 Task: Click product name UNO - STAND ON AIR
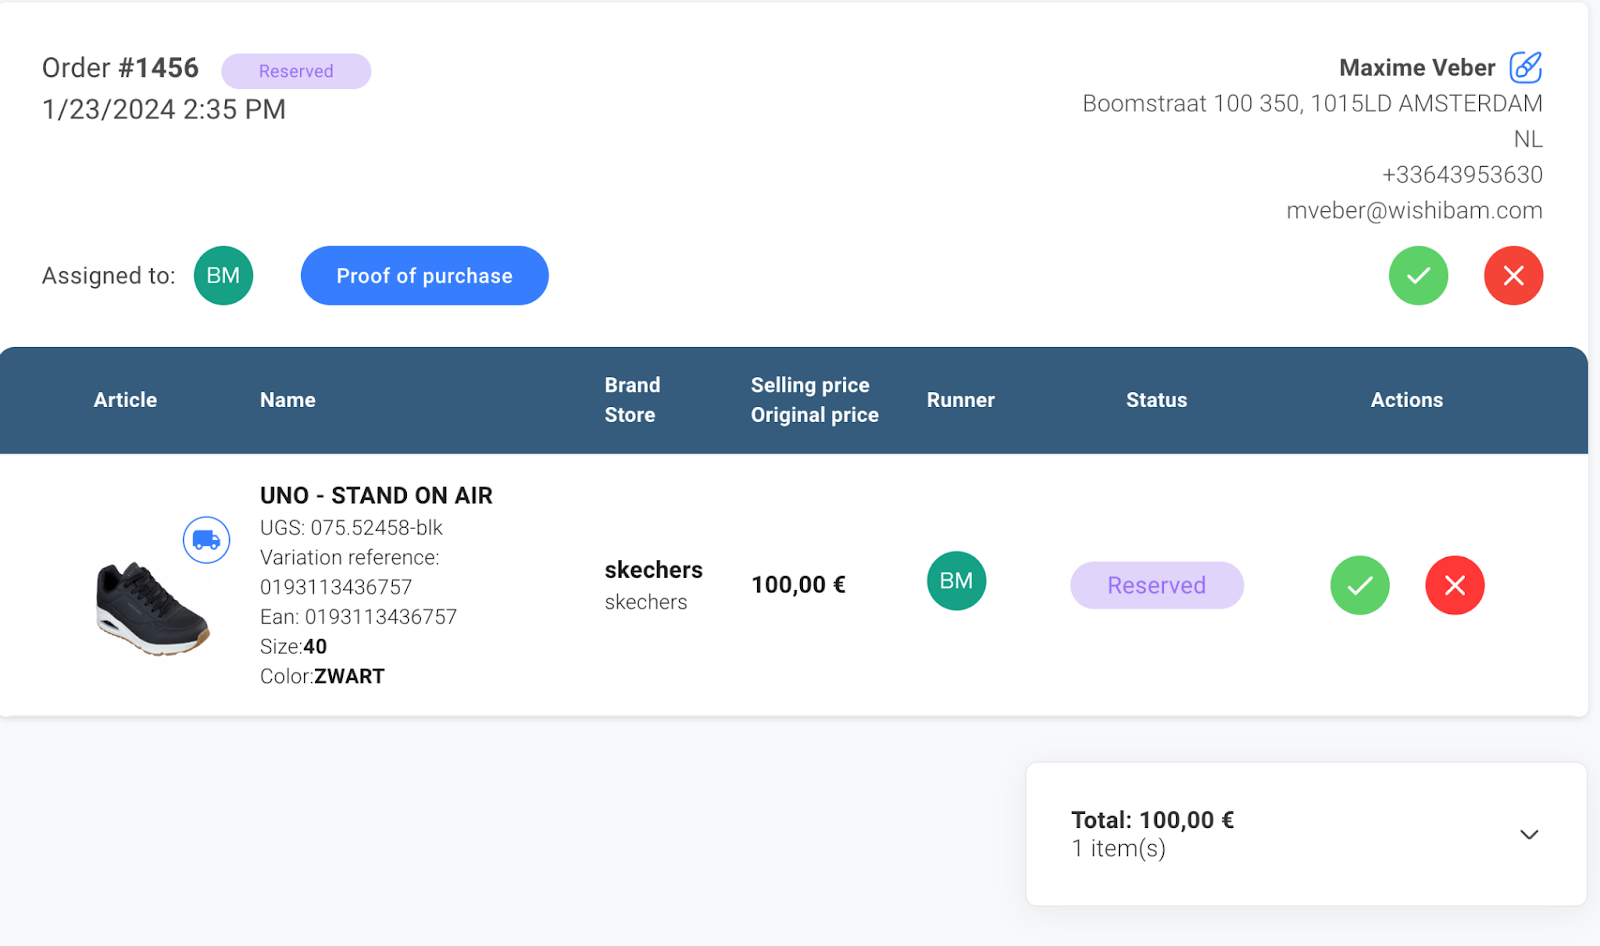(x=376, y=496)
